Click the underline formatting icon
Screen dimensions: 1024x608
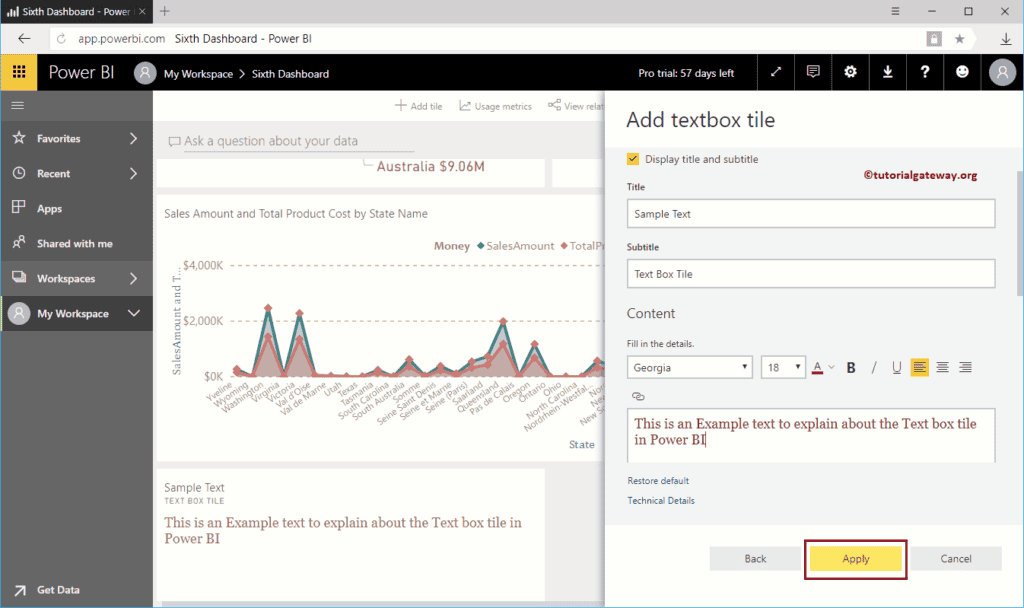coord(897,367)
